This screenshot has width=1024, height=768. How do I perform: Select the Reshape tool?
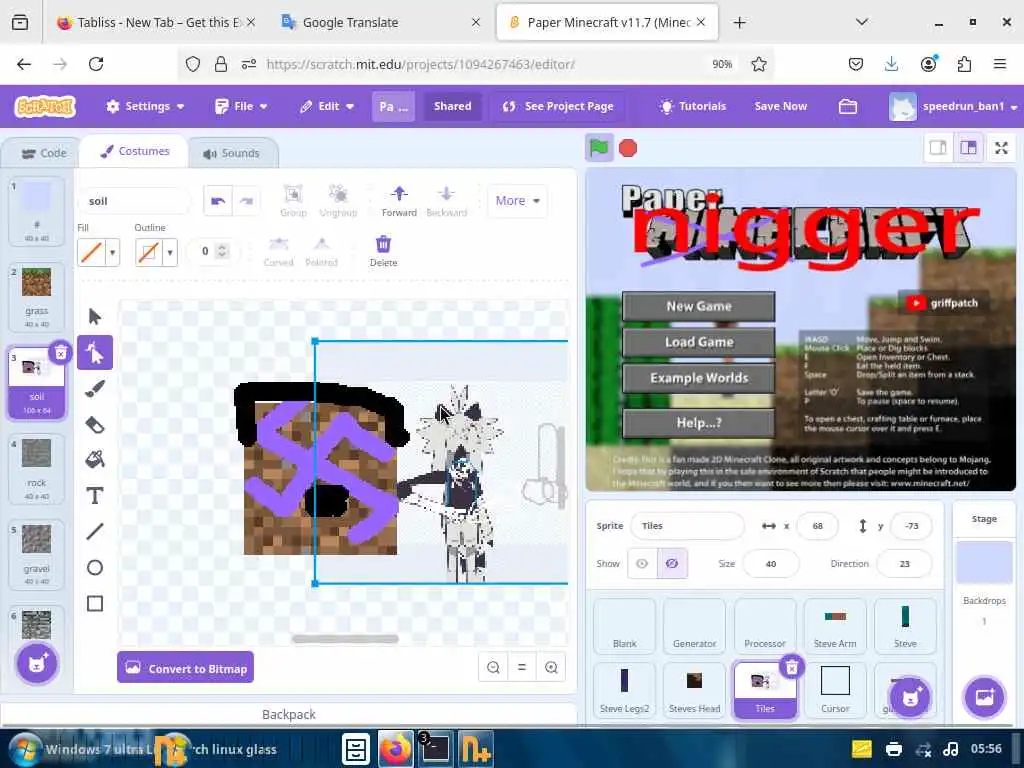(x=95, y=353)
